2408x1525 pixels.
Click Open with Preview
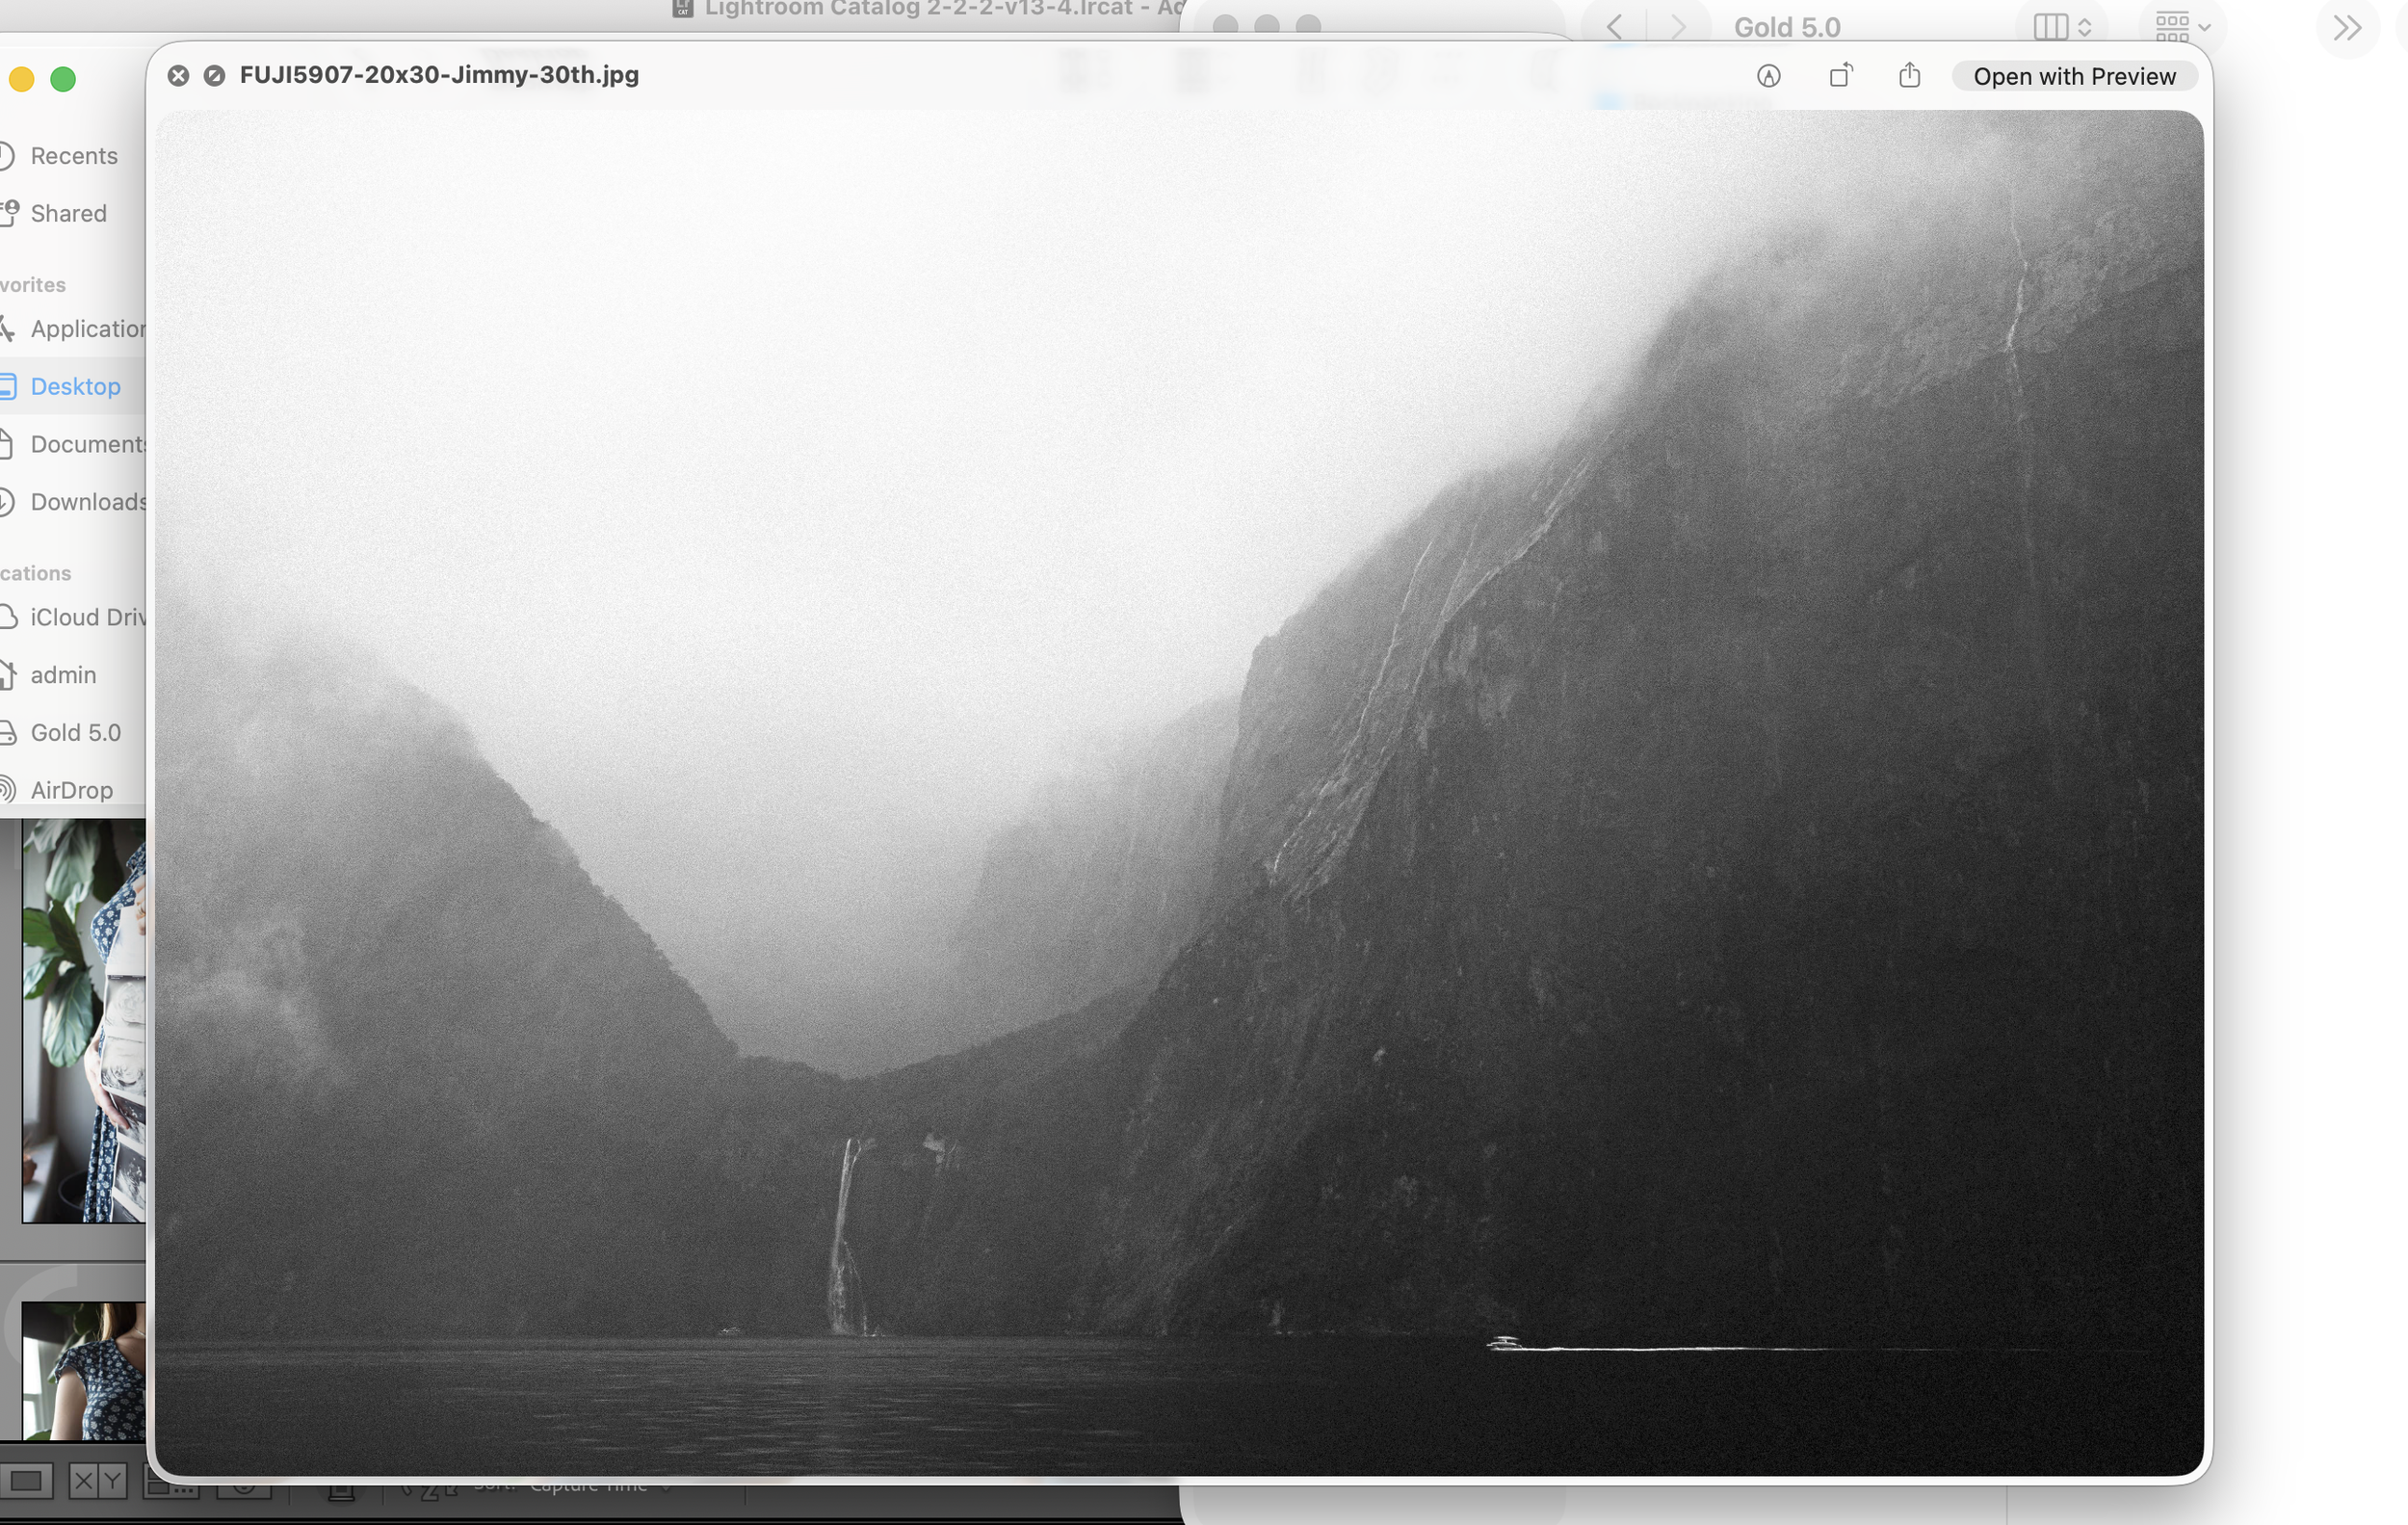pyautogui.click(x=2074, y=75)
